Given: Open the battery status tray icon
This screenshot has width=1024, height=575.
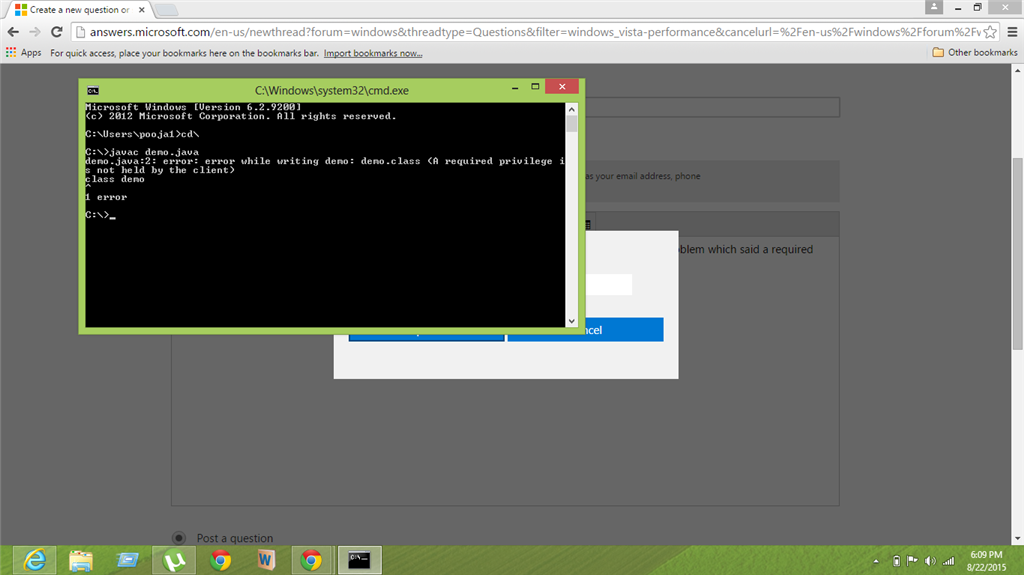Looking at the screenshot, I should (x=897, y=561).
